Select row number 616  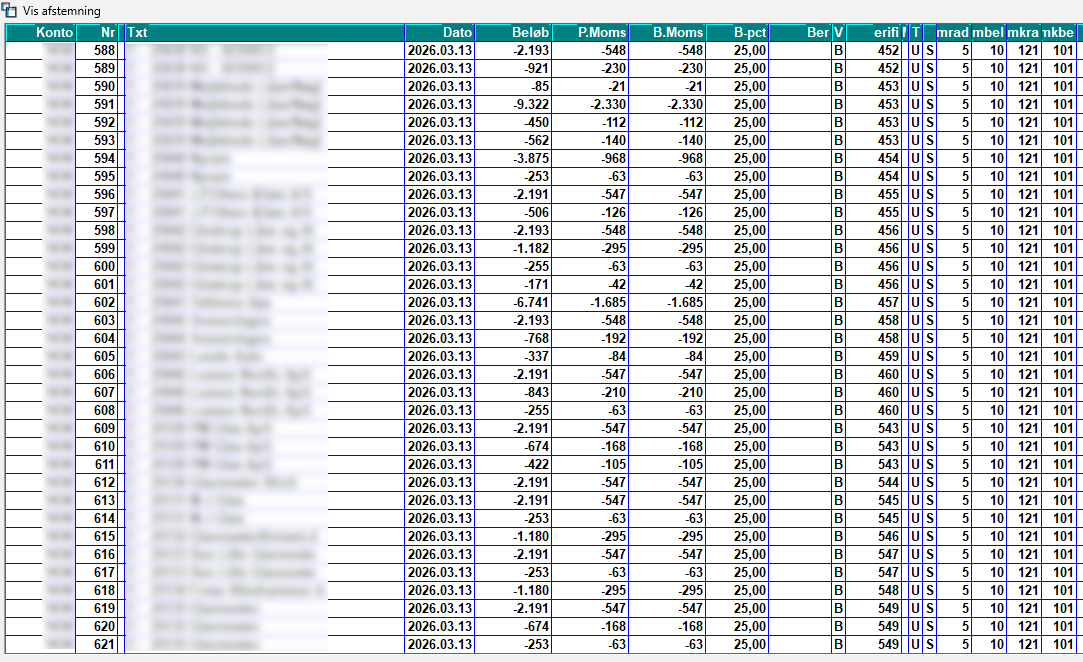point(105,554)
